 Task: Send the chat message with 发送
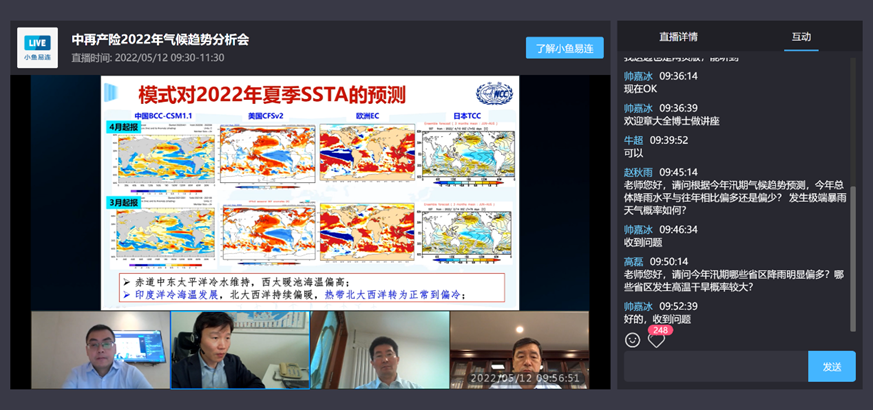click(x=832, y=367)
